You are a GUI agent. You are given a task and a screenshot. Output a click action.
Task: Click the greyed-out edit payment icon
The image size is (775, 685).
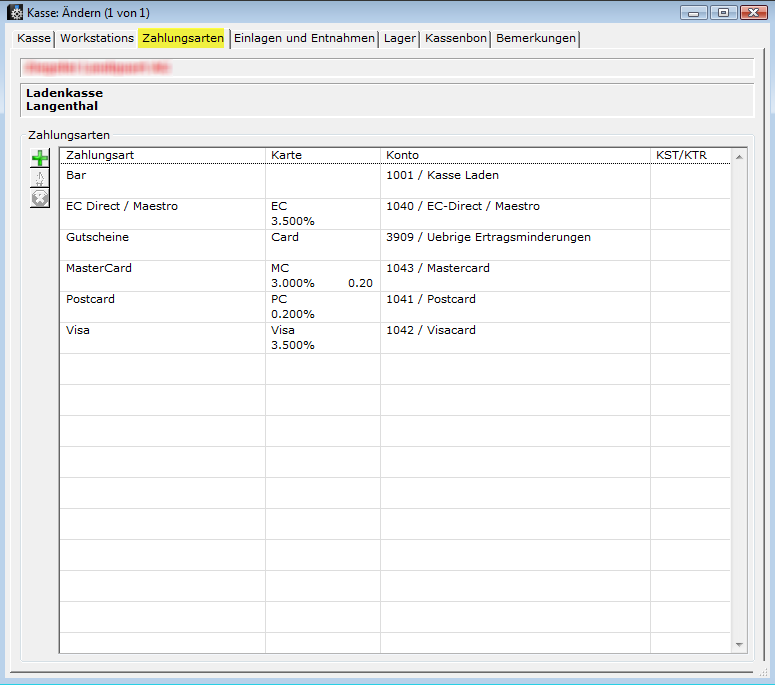(x=40, y=178)
